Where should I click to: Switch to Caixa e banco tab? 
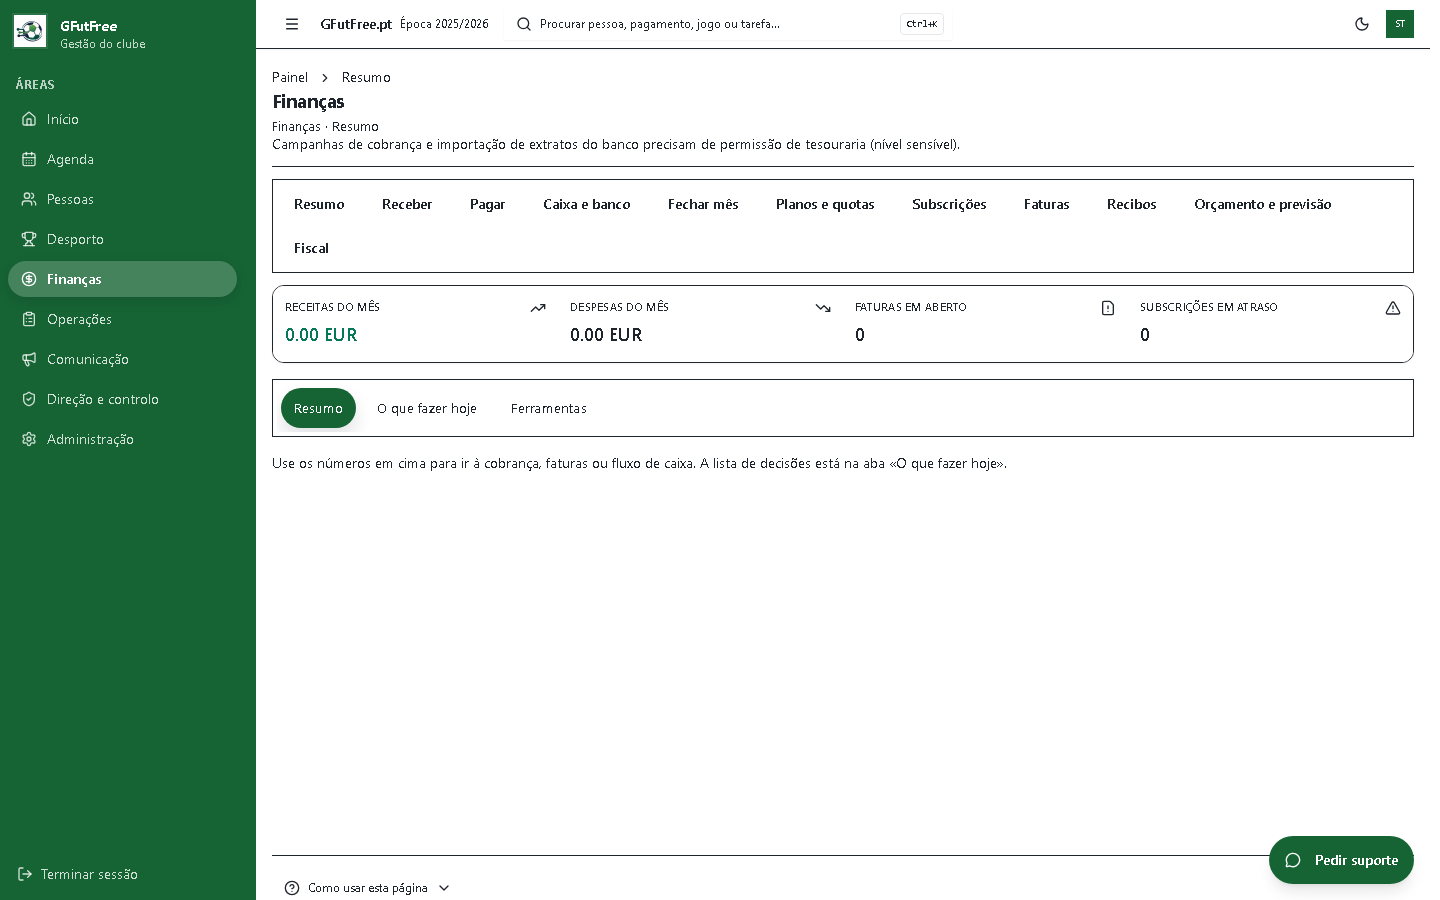pos(587,204)
